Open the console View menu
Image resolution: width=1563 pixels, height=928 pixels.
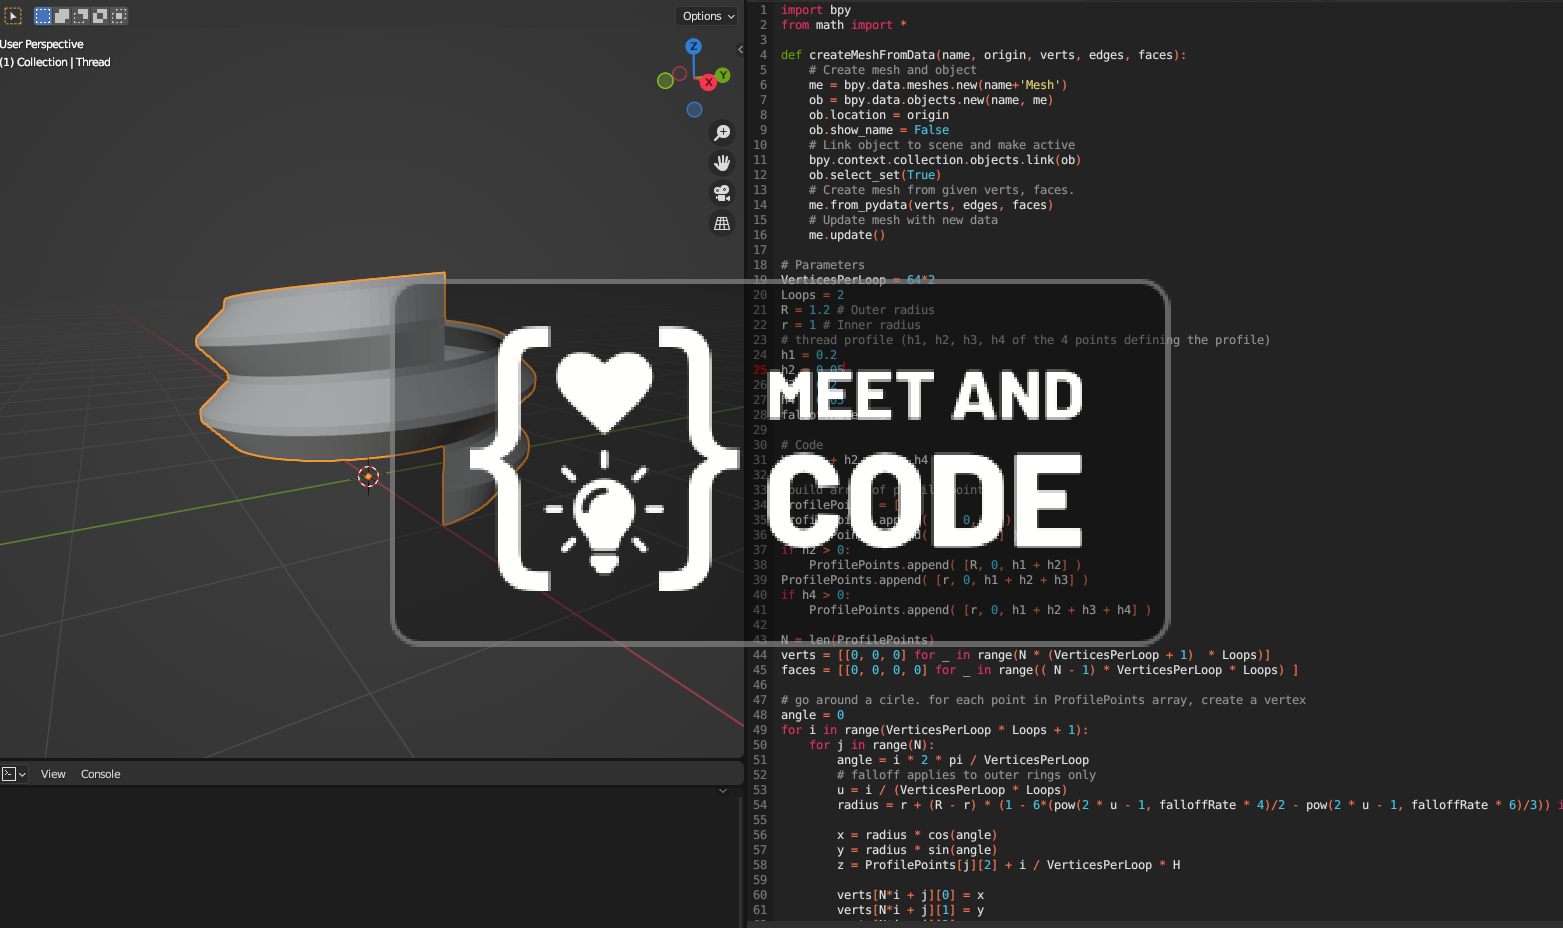53,774
